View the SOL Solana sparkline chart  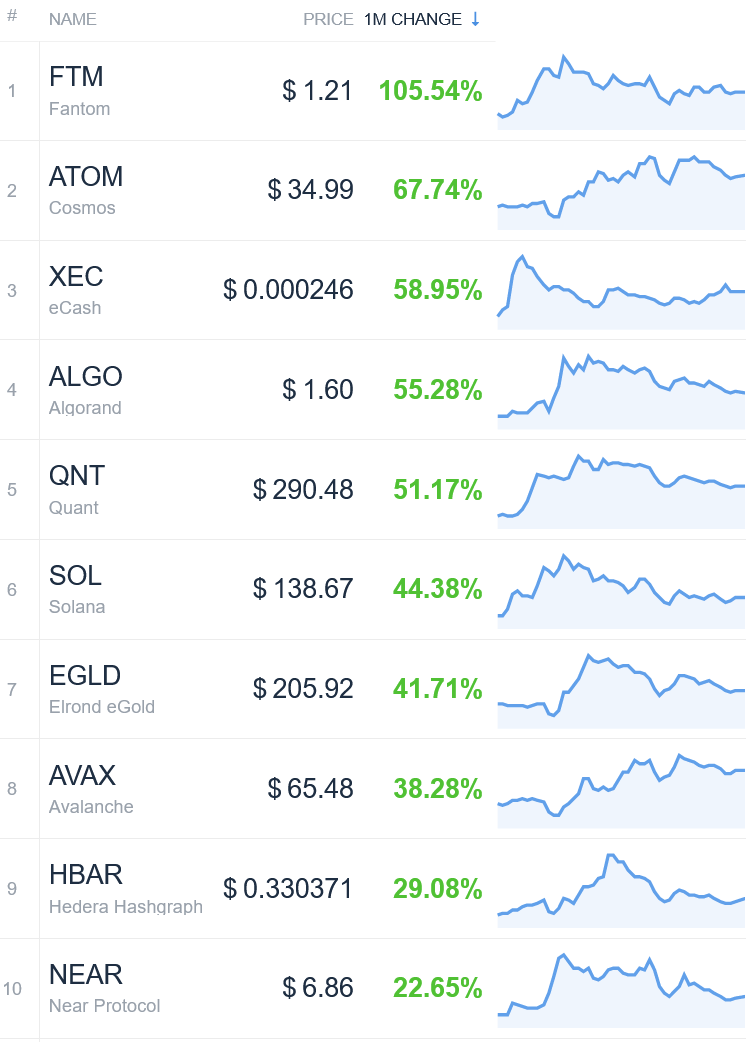(x=621, y=590)
